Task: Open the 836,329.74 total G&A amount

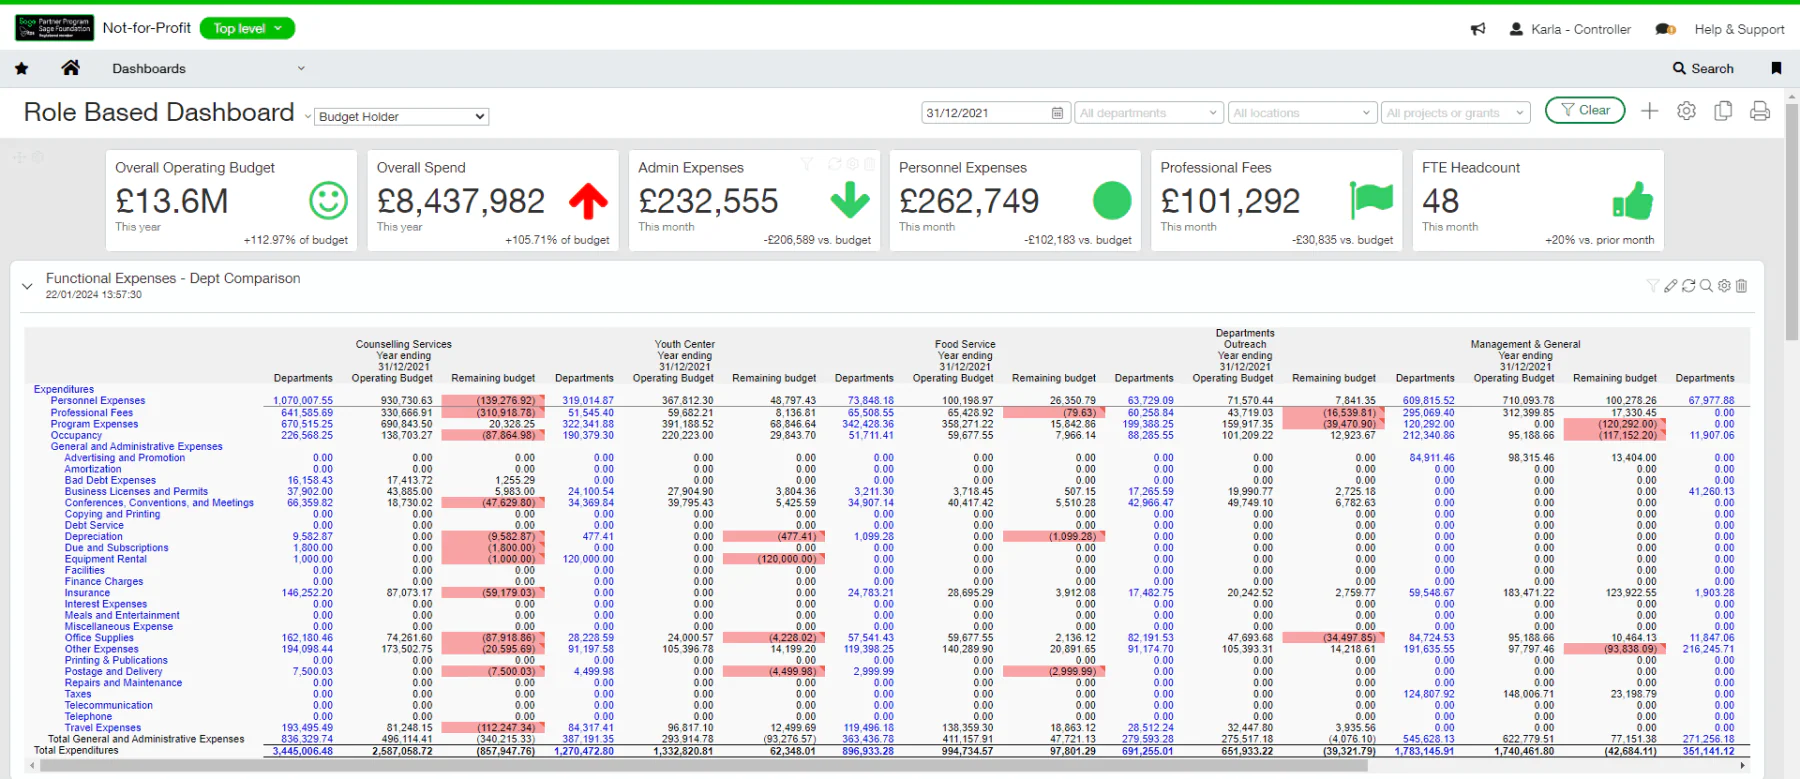Action: [x=307, y=739]
